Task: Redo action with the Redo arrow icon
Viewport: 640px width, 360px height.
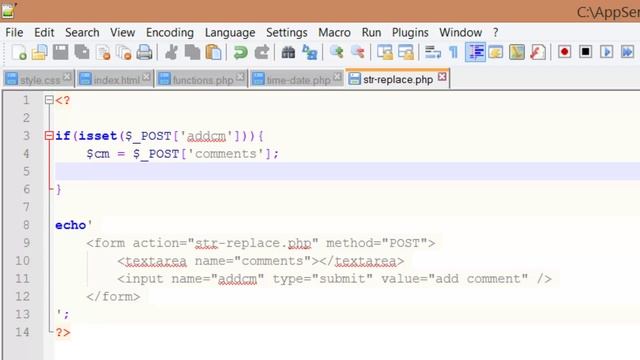Action: coord(262,53)
